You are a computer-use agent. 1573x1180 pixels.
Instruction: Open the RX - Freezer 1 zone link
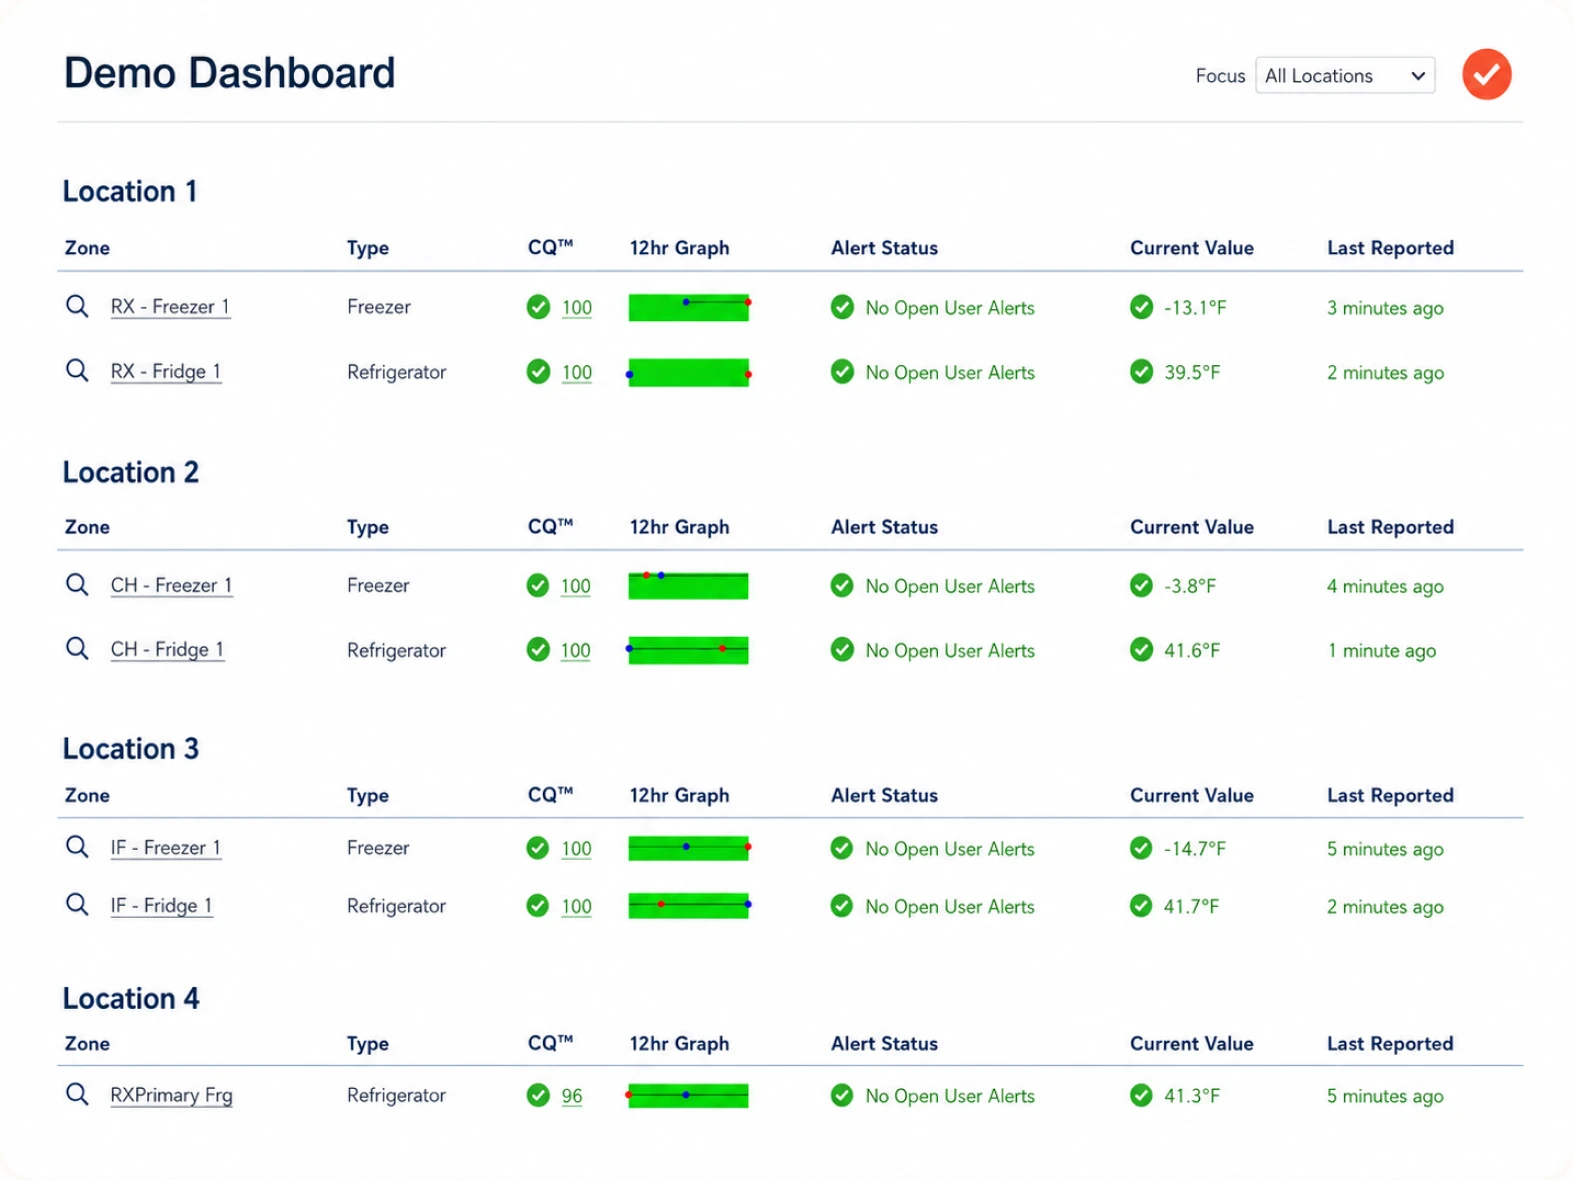tap(170, 307)
